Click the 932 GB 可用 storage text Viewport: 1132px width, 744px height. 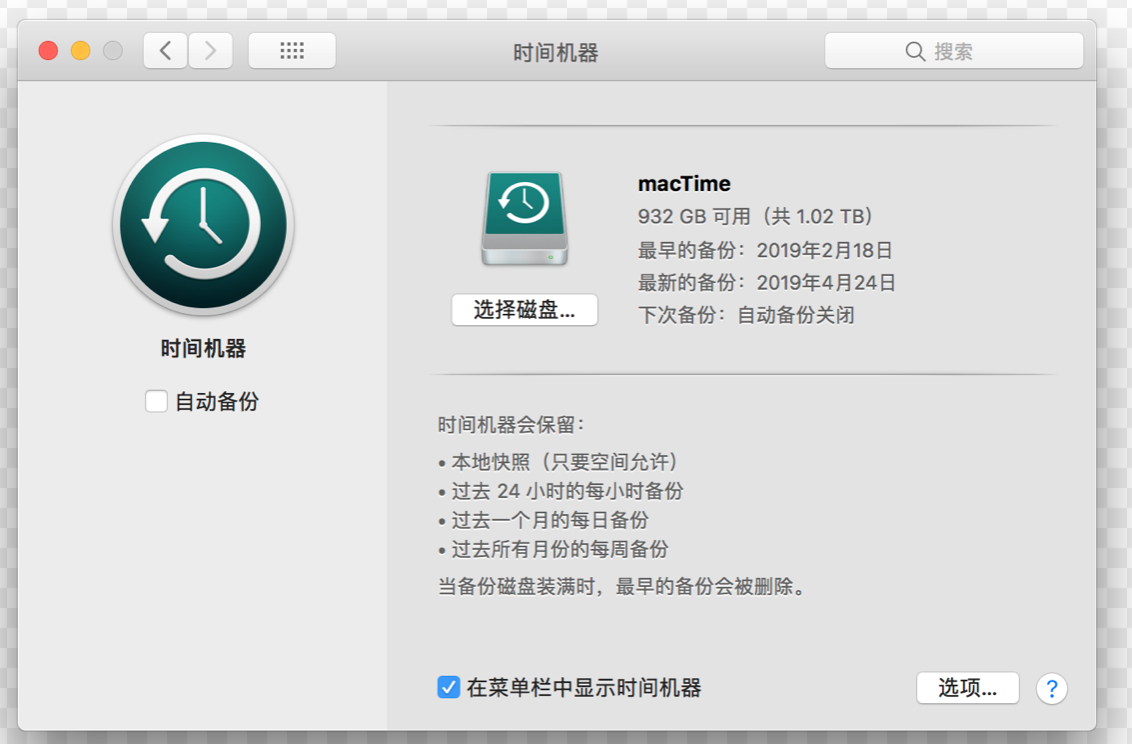tap(756, 216)
